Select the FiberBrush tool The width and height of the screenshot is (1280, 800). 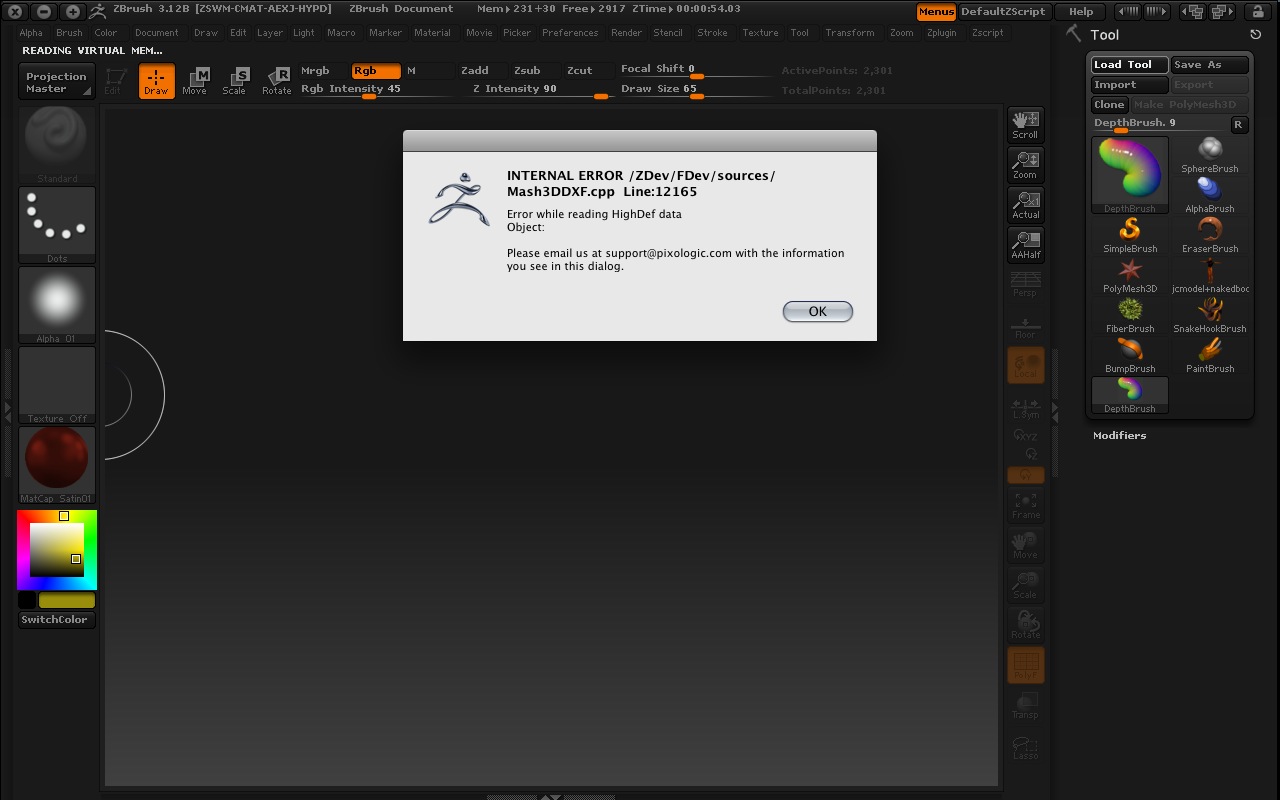click(x=1130, y=315)
